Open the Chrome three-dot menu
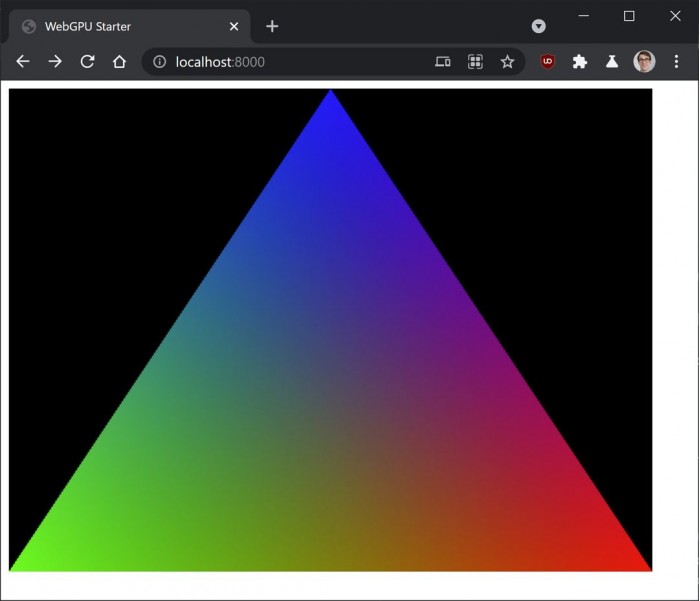This screenshot has width=700, height=601. tap(676, 62)
